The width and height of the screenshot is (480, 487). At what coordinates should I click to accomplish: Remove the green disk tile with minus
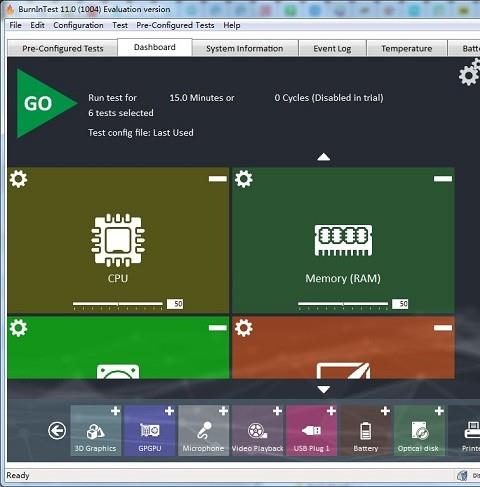coord(218,328)
